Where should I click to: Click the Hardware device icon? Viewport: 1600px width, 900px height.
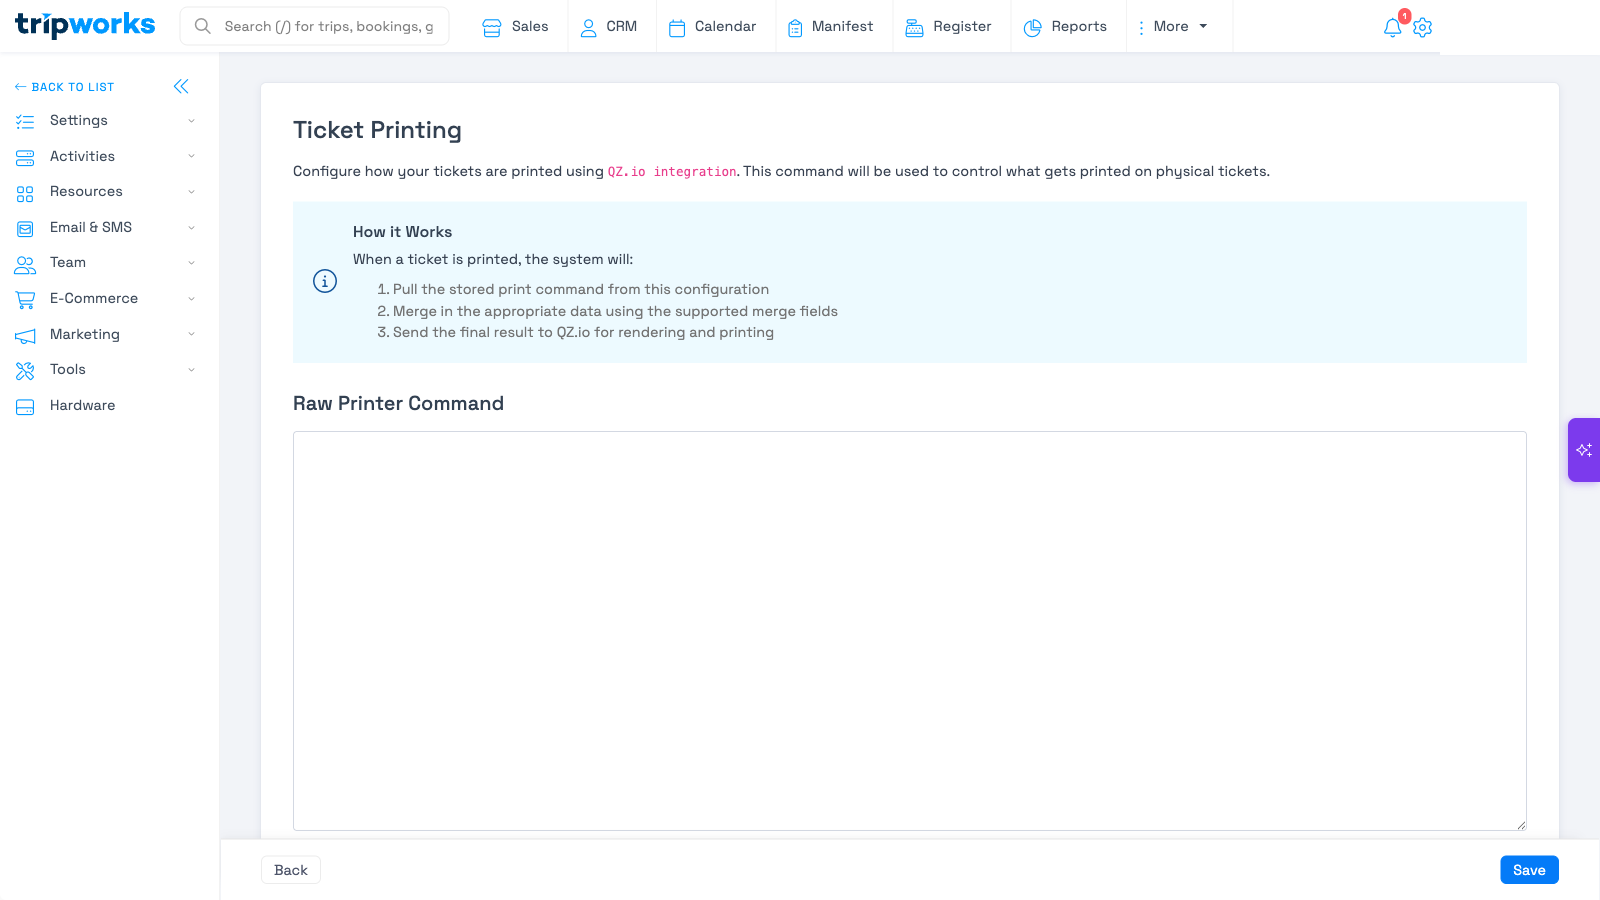[25, 406]
